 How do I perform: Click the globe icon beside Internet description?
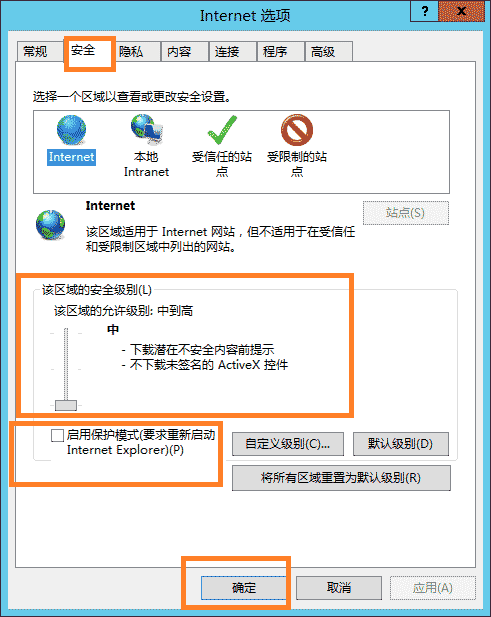coord(50,225)
